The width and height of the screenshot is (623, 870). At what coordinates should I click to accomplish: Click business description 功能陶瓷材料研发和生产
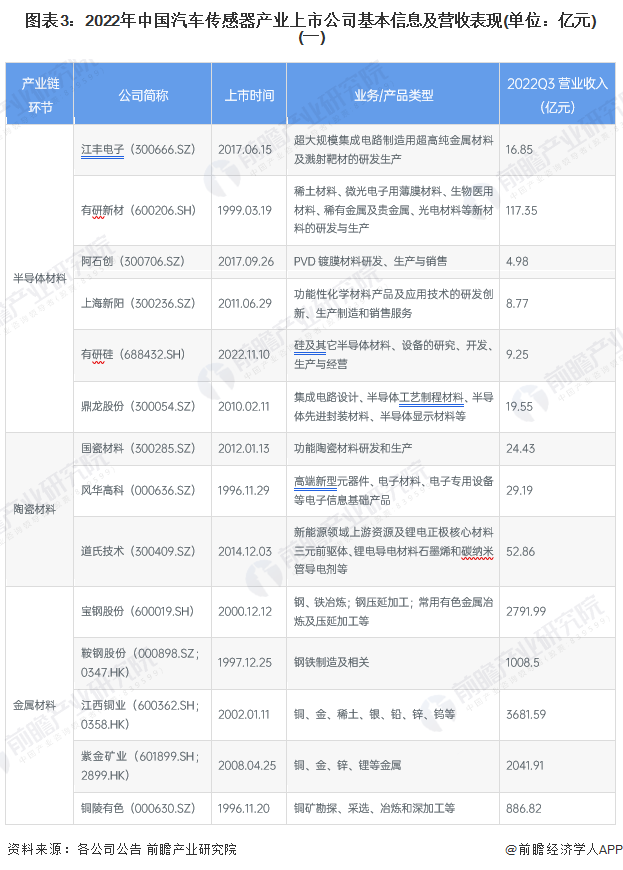pos(353,448)
